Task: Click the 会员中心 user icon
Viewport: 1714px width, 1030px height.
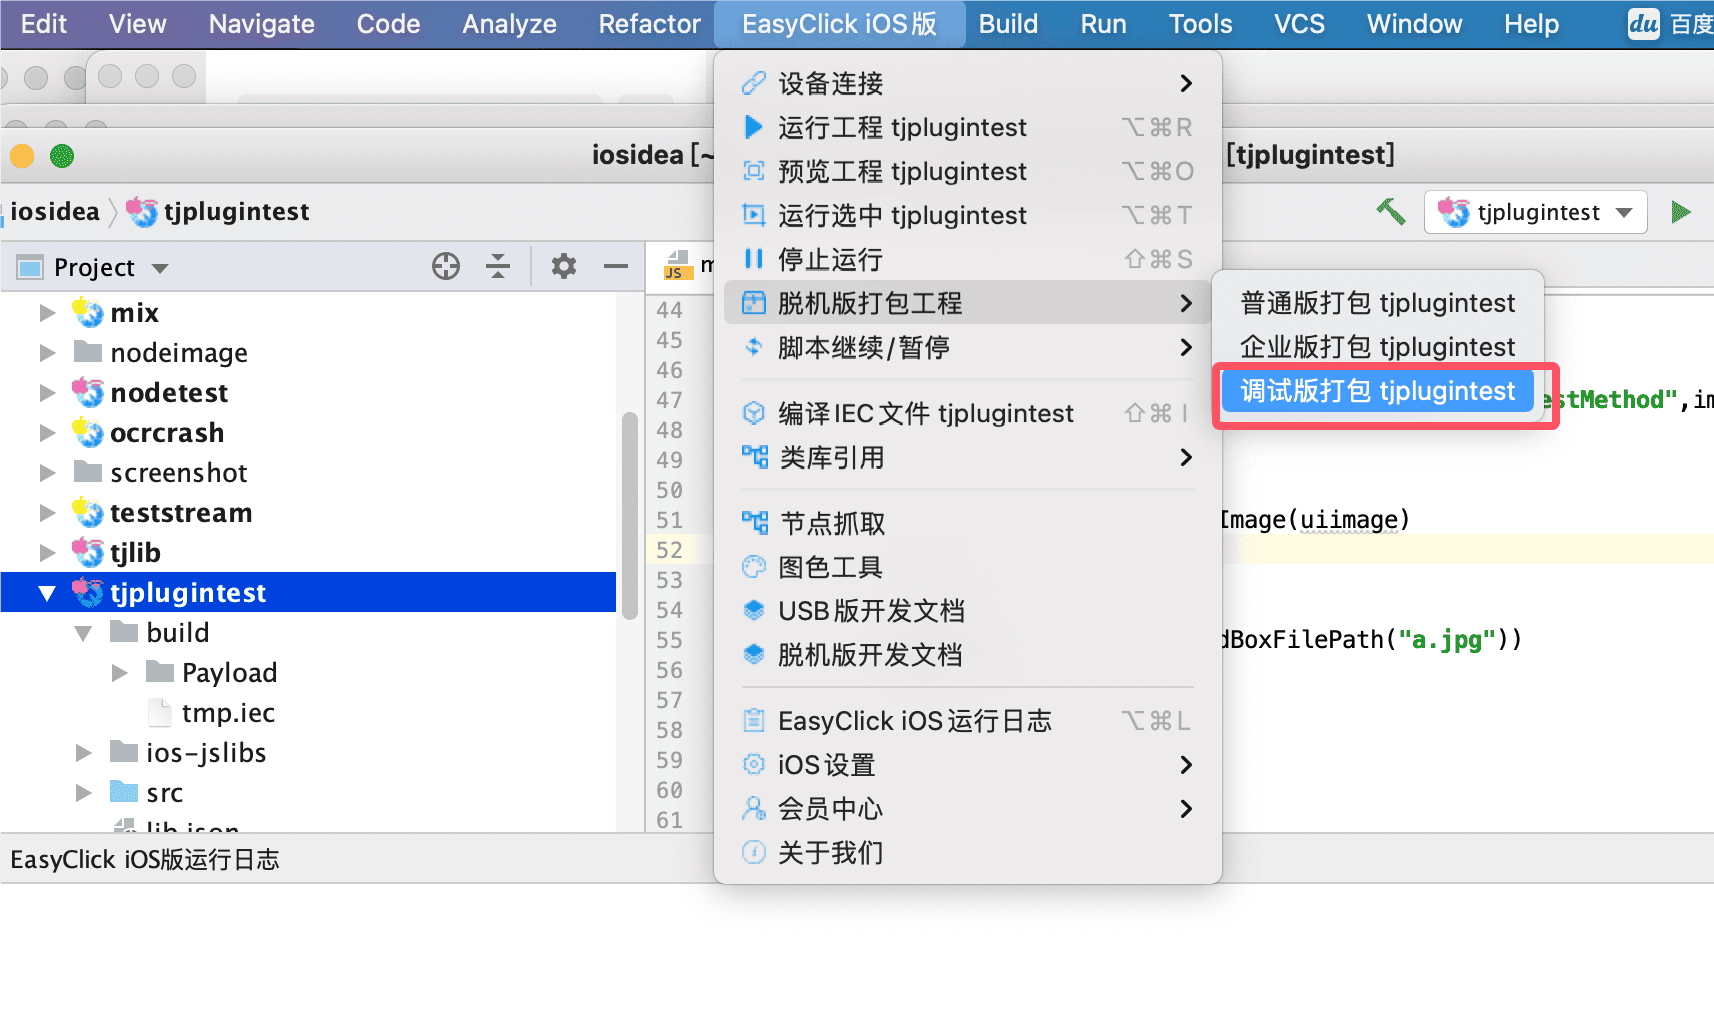Action: pyautogui.click(x=754, y=808)
